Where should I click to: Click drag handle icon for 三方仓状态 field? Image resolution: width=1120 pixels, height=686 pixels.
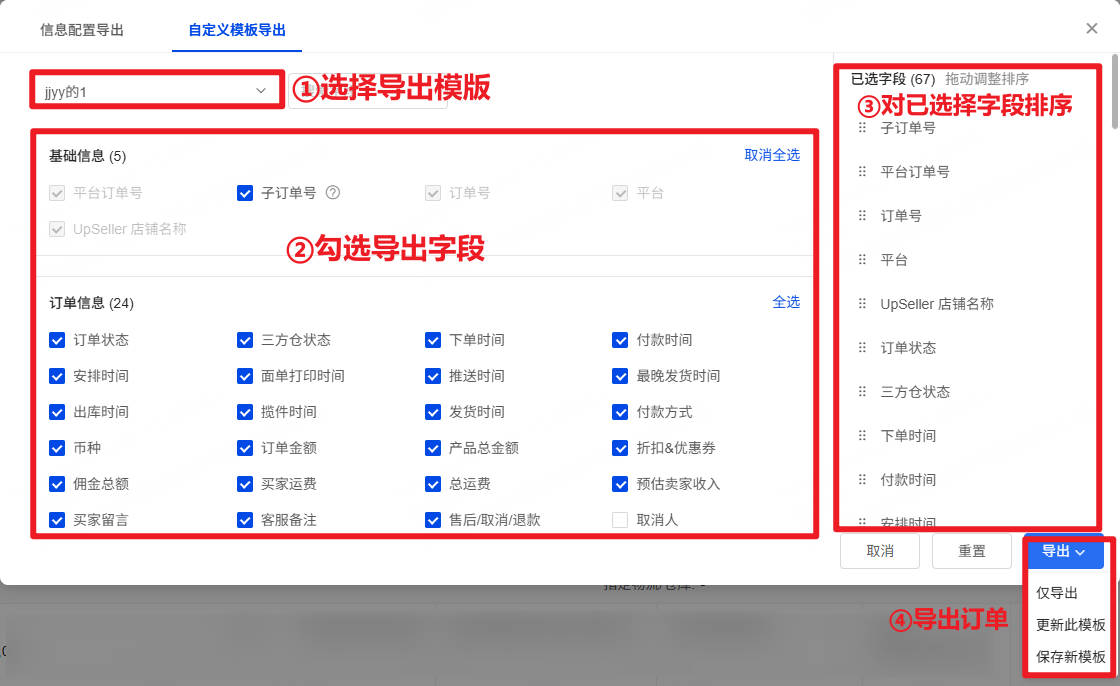click(x=862, y=392)
